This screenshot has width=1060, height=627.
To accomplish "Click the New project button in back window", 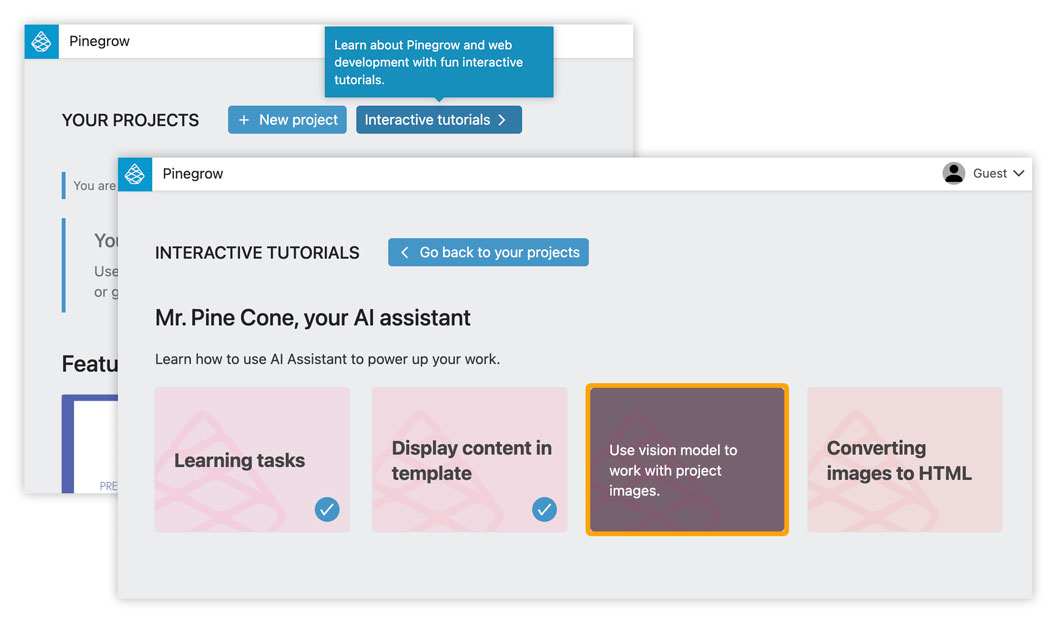I will 287,120.
